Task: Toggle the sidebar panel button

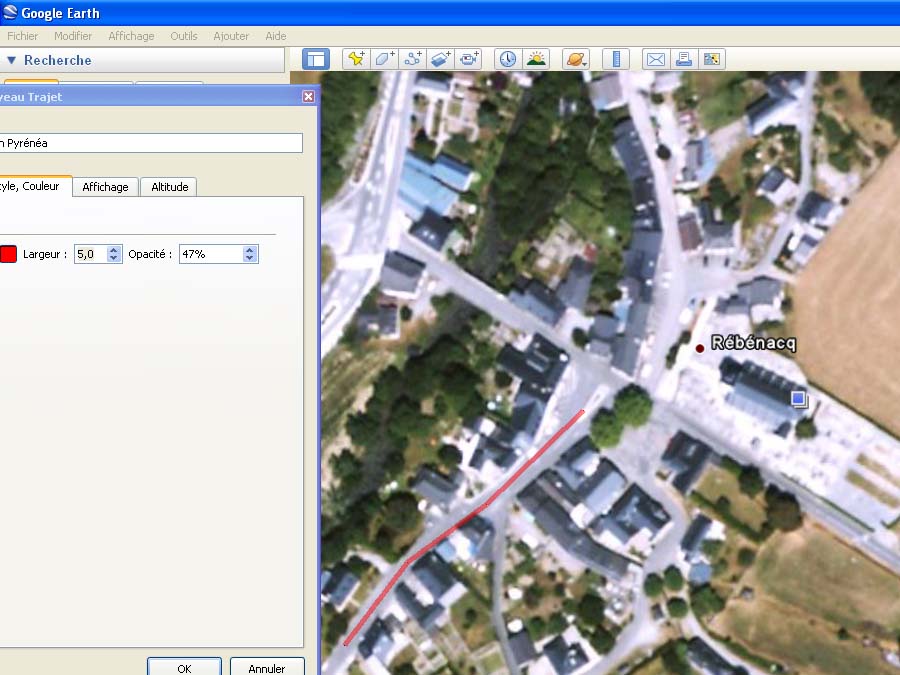Action: tap(316, 59)
